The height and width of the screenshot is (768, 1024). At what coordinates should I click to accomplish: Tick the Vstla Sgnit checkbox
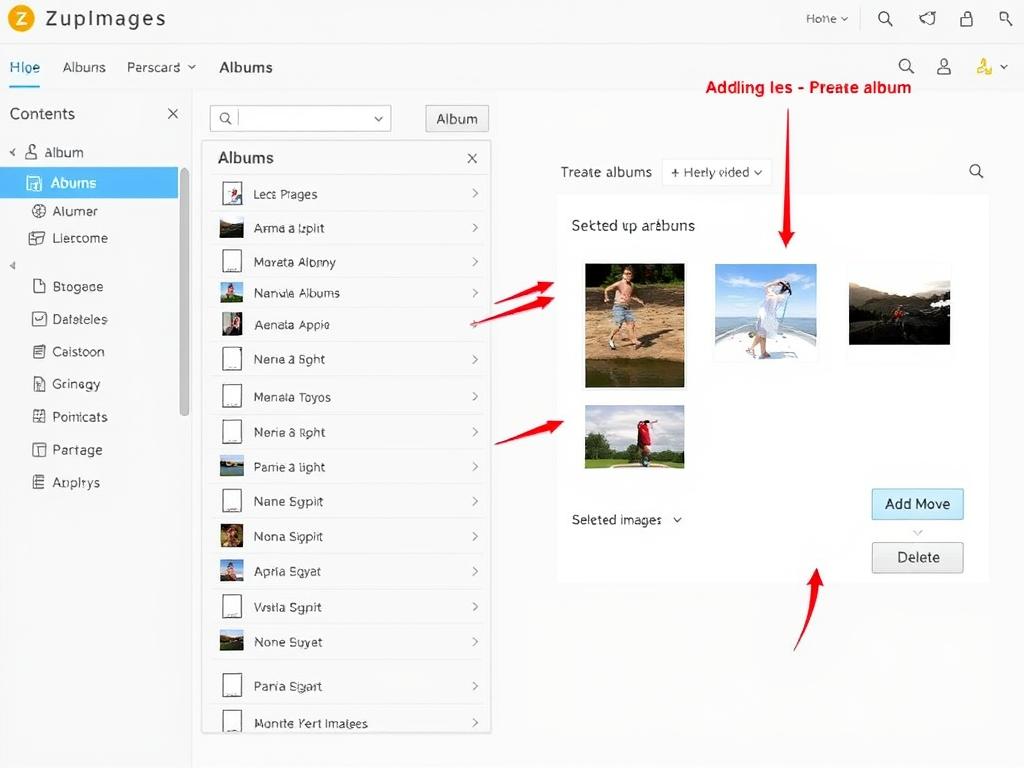pos(232,606)
